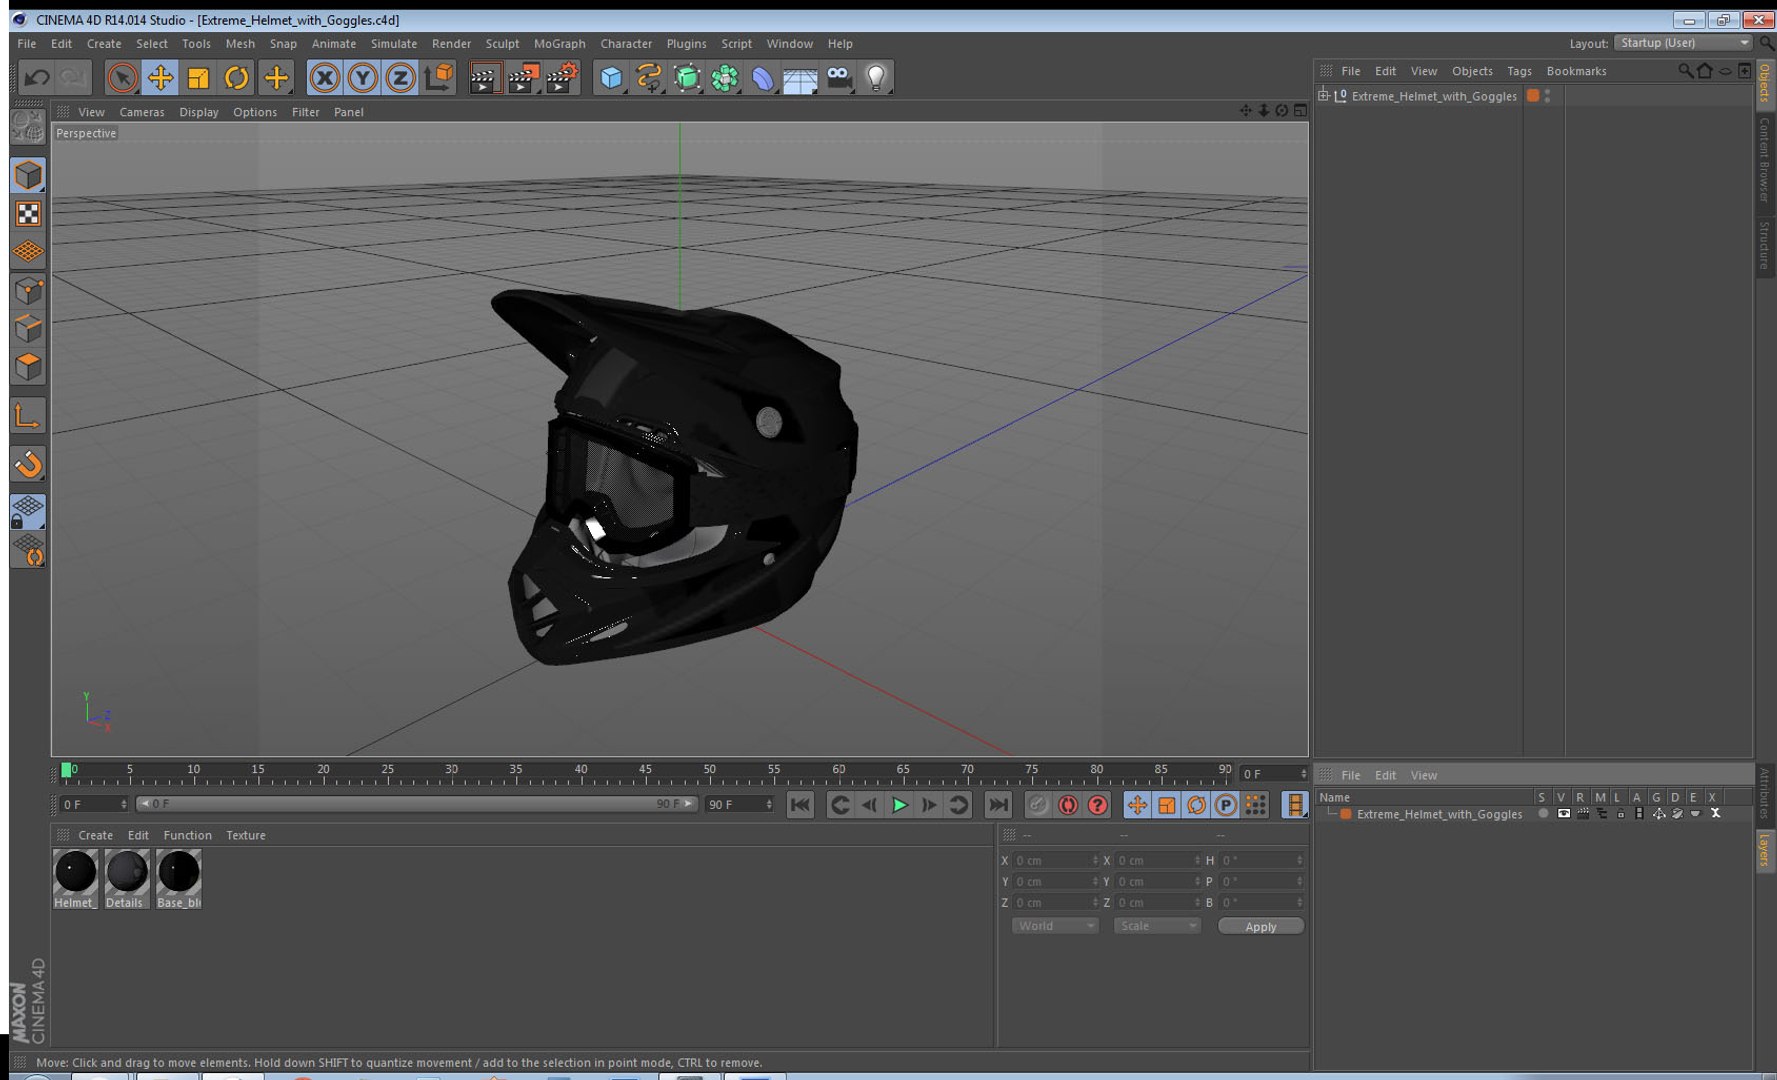Play animation forwards
This screenshot has width=1777, height=1080.
(x=900, y=805)
